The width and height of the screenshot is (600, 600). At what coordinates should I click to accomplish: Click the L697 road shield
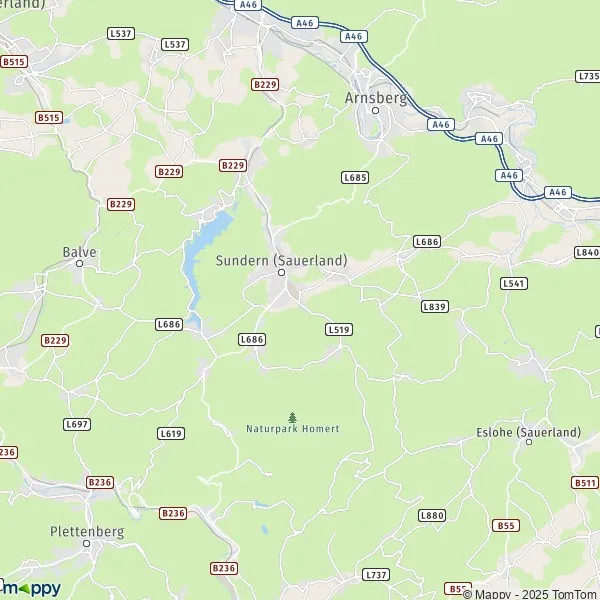click(x=77, y=424)
